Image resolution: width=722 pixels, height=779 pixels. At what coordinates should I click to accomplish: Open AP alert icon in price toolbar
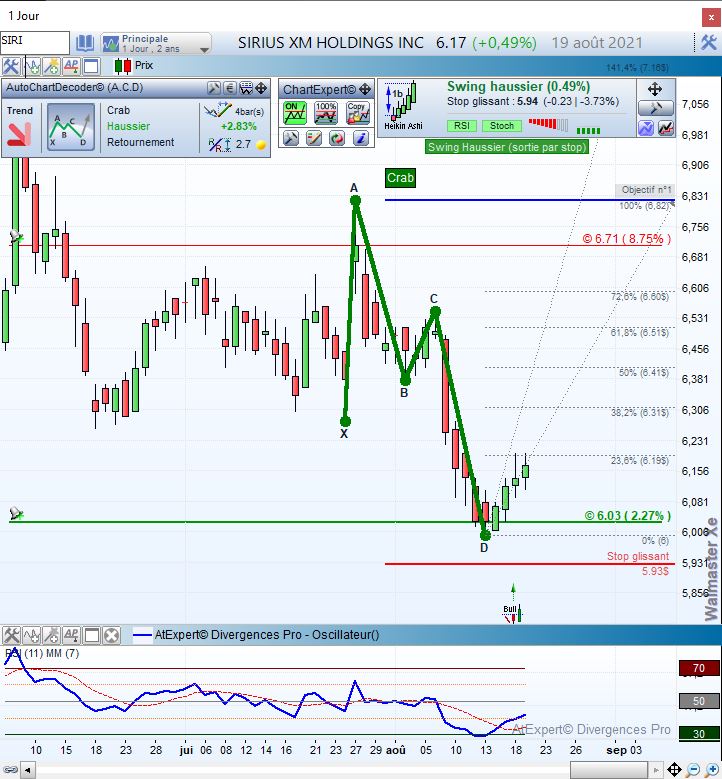coord(71,66)
